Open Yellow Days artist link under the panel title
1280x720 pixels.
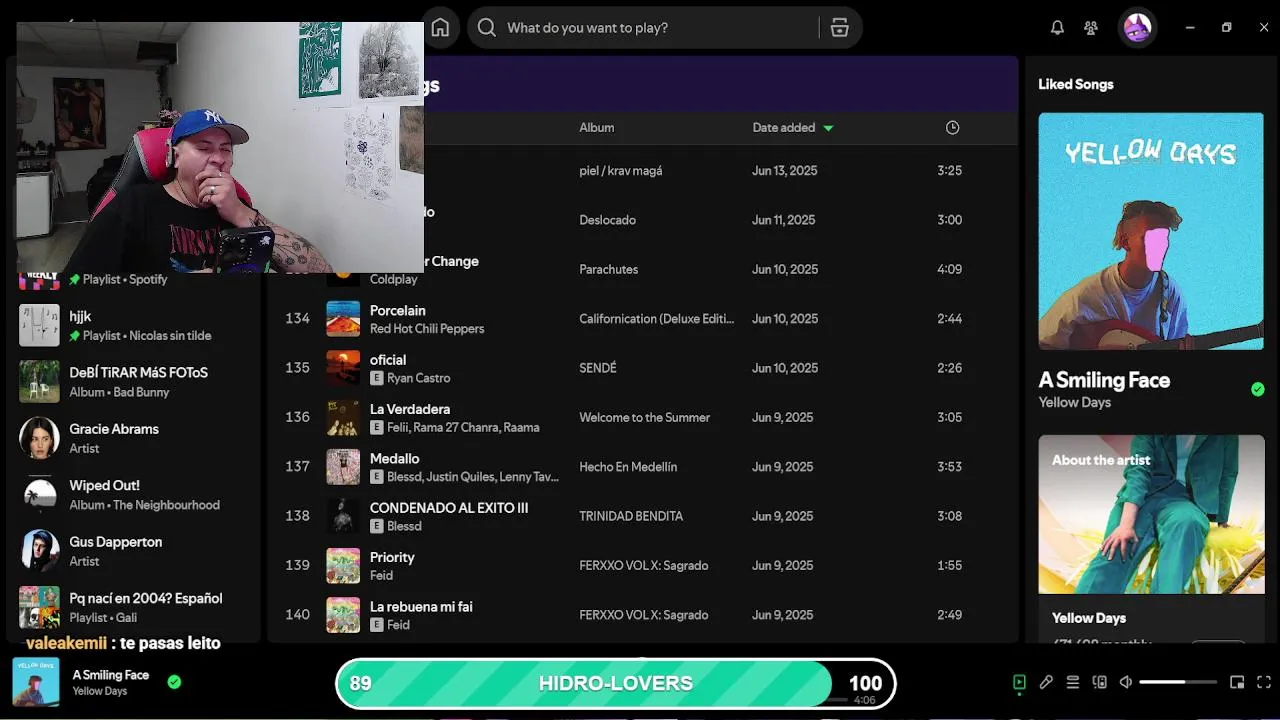point(1074,402)
